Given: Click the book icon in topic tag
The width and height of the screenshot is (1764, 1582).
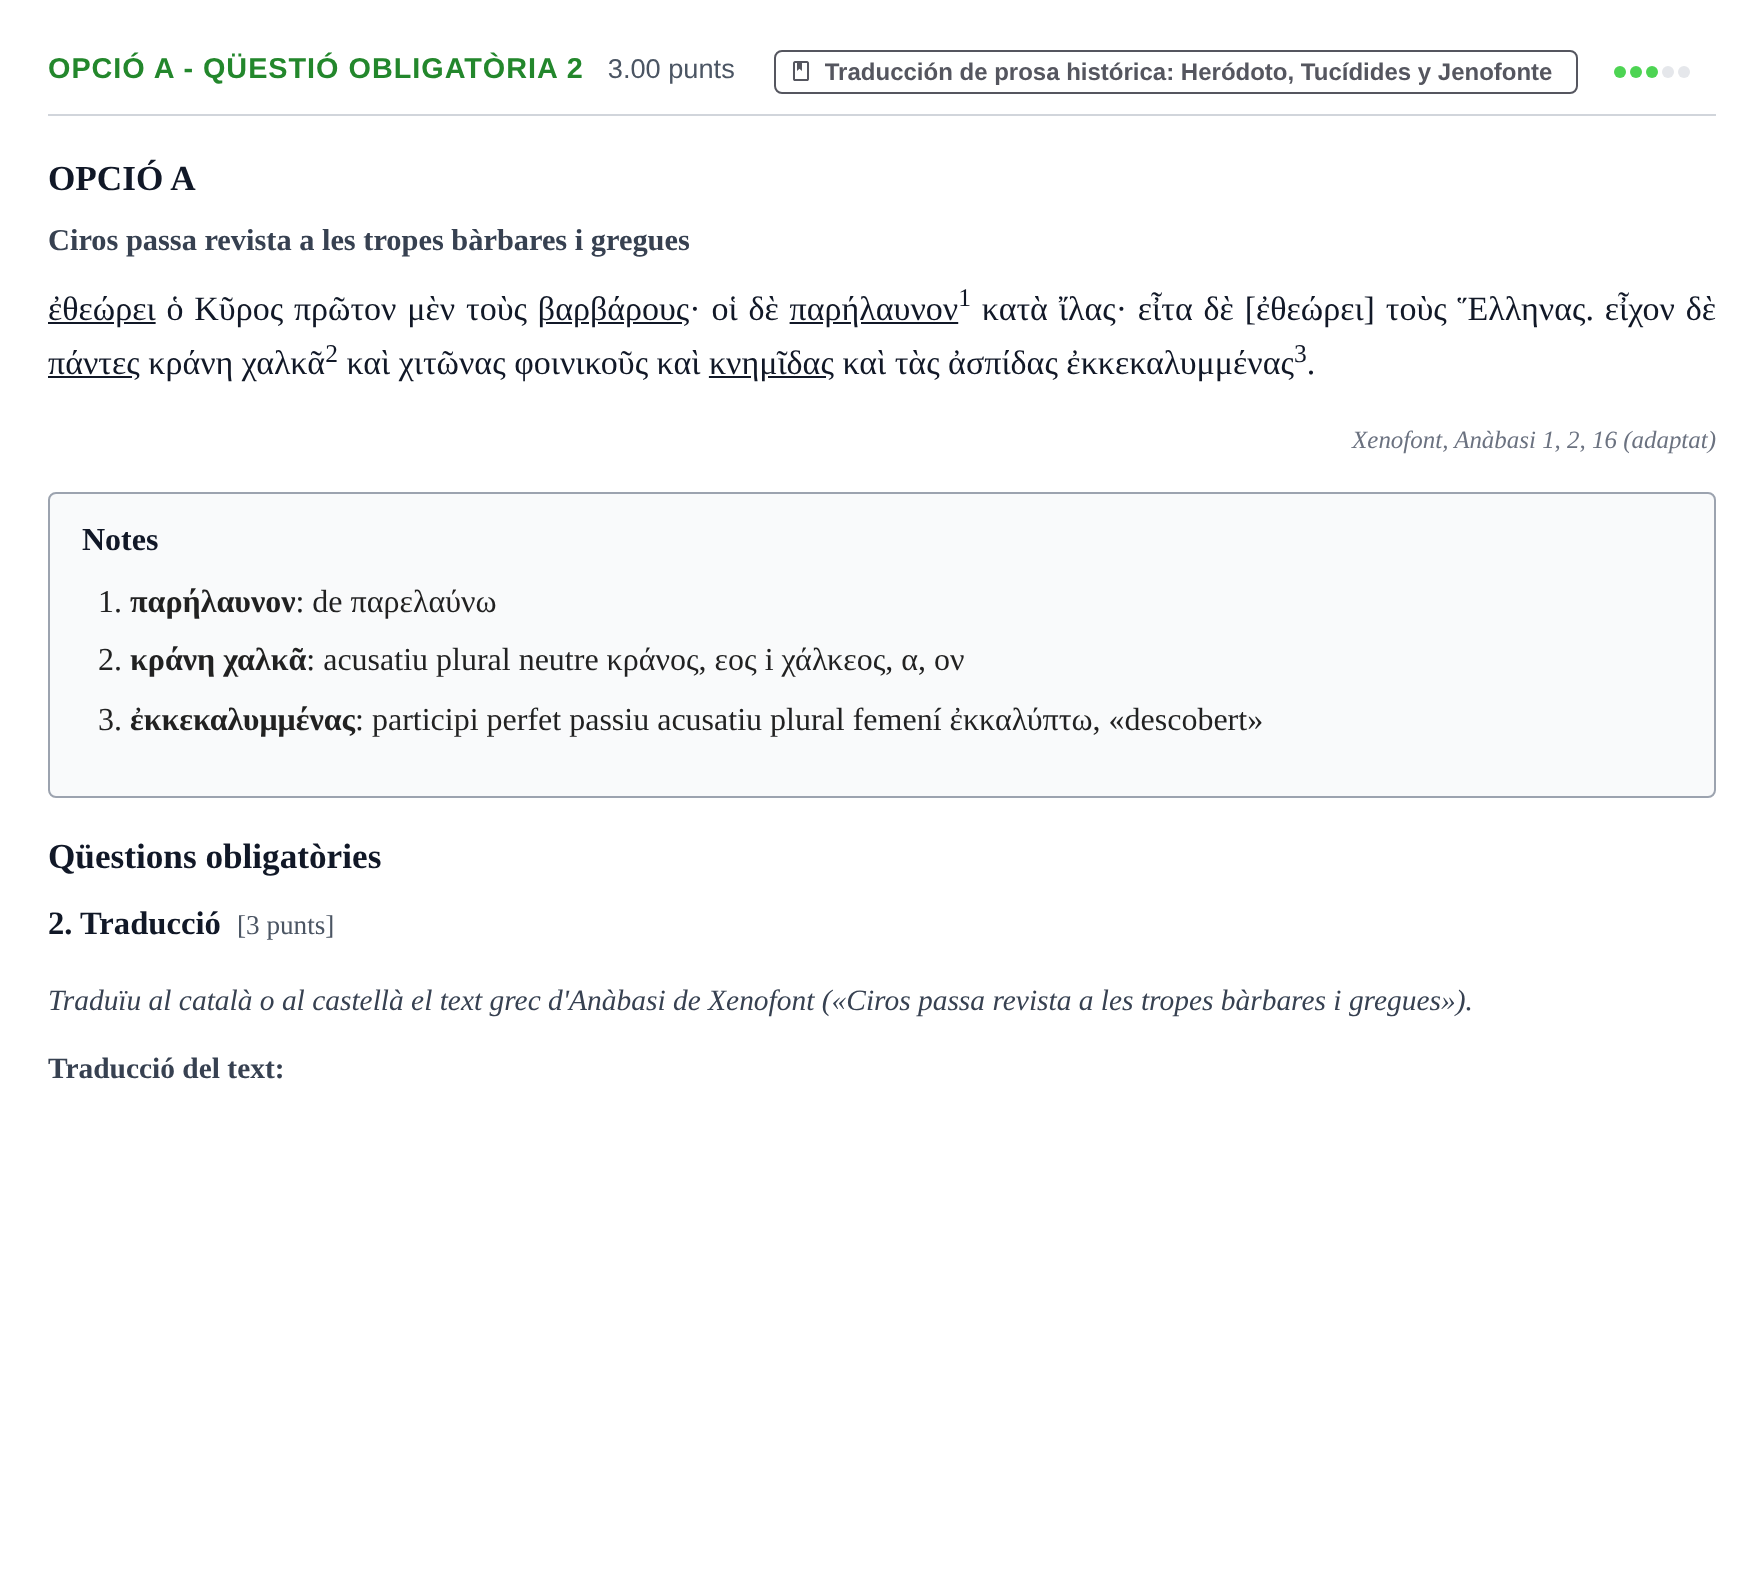Looking at the screenshot, I should (x=800, y=71).
